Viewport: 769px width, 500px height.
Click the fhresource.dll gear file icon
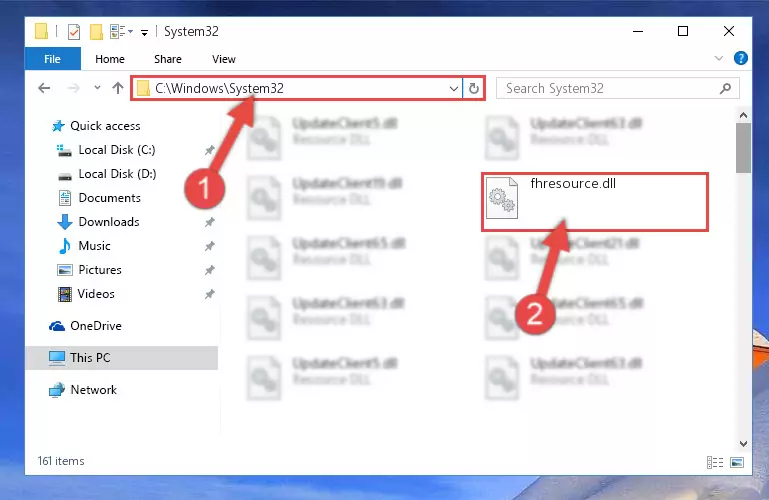pos(501,198)
